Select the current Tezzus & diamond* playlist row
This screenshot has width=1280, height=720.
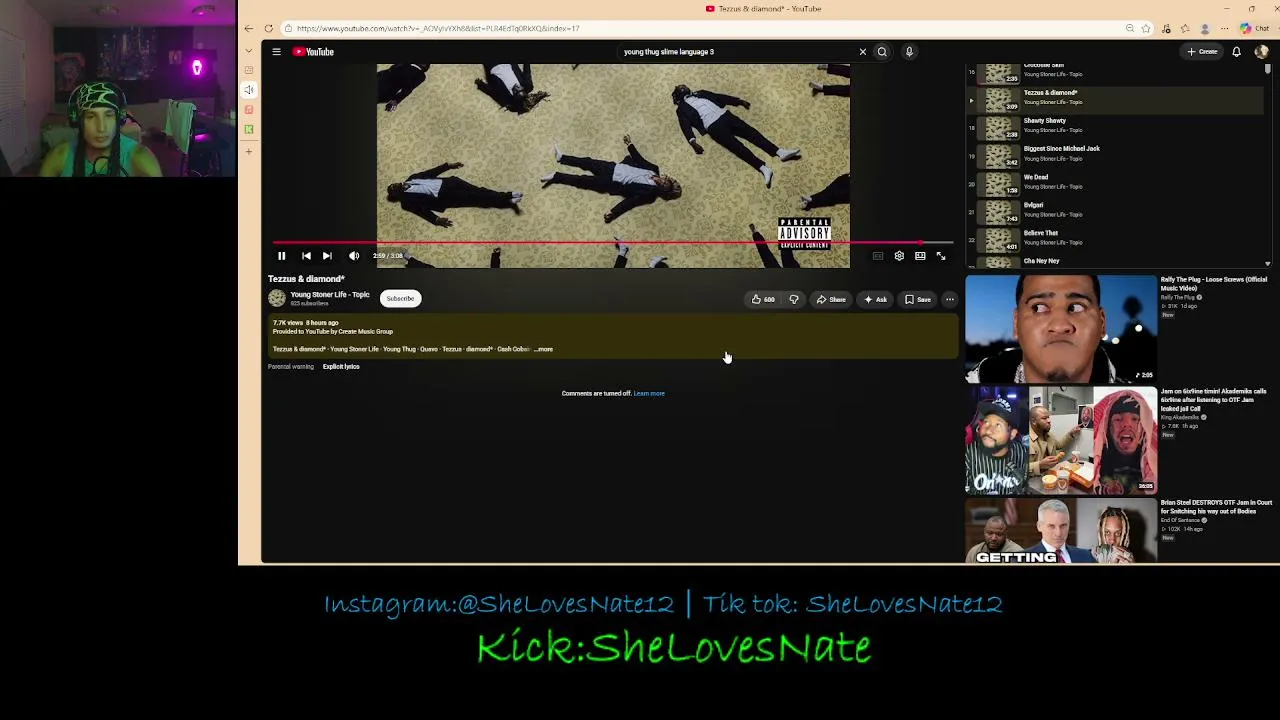pos(1114,100)
